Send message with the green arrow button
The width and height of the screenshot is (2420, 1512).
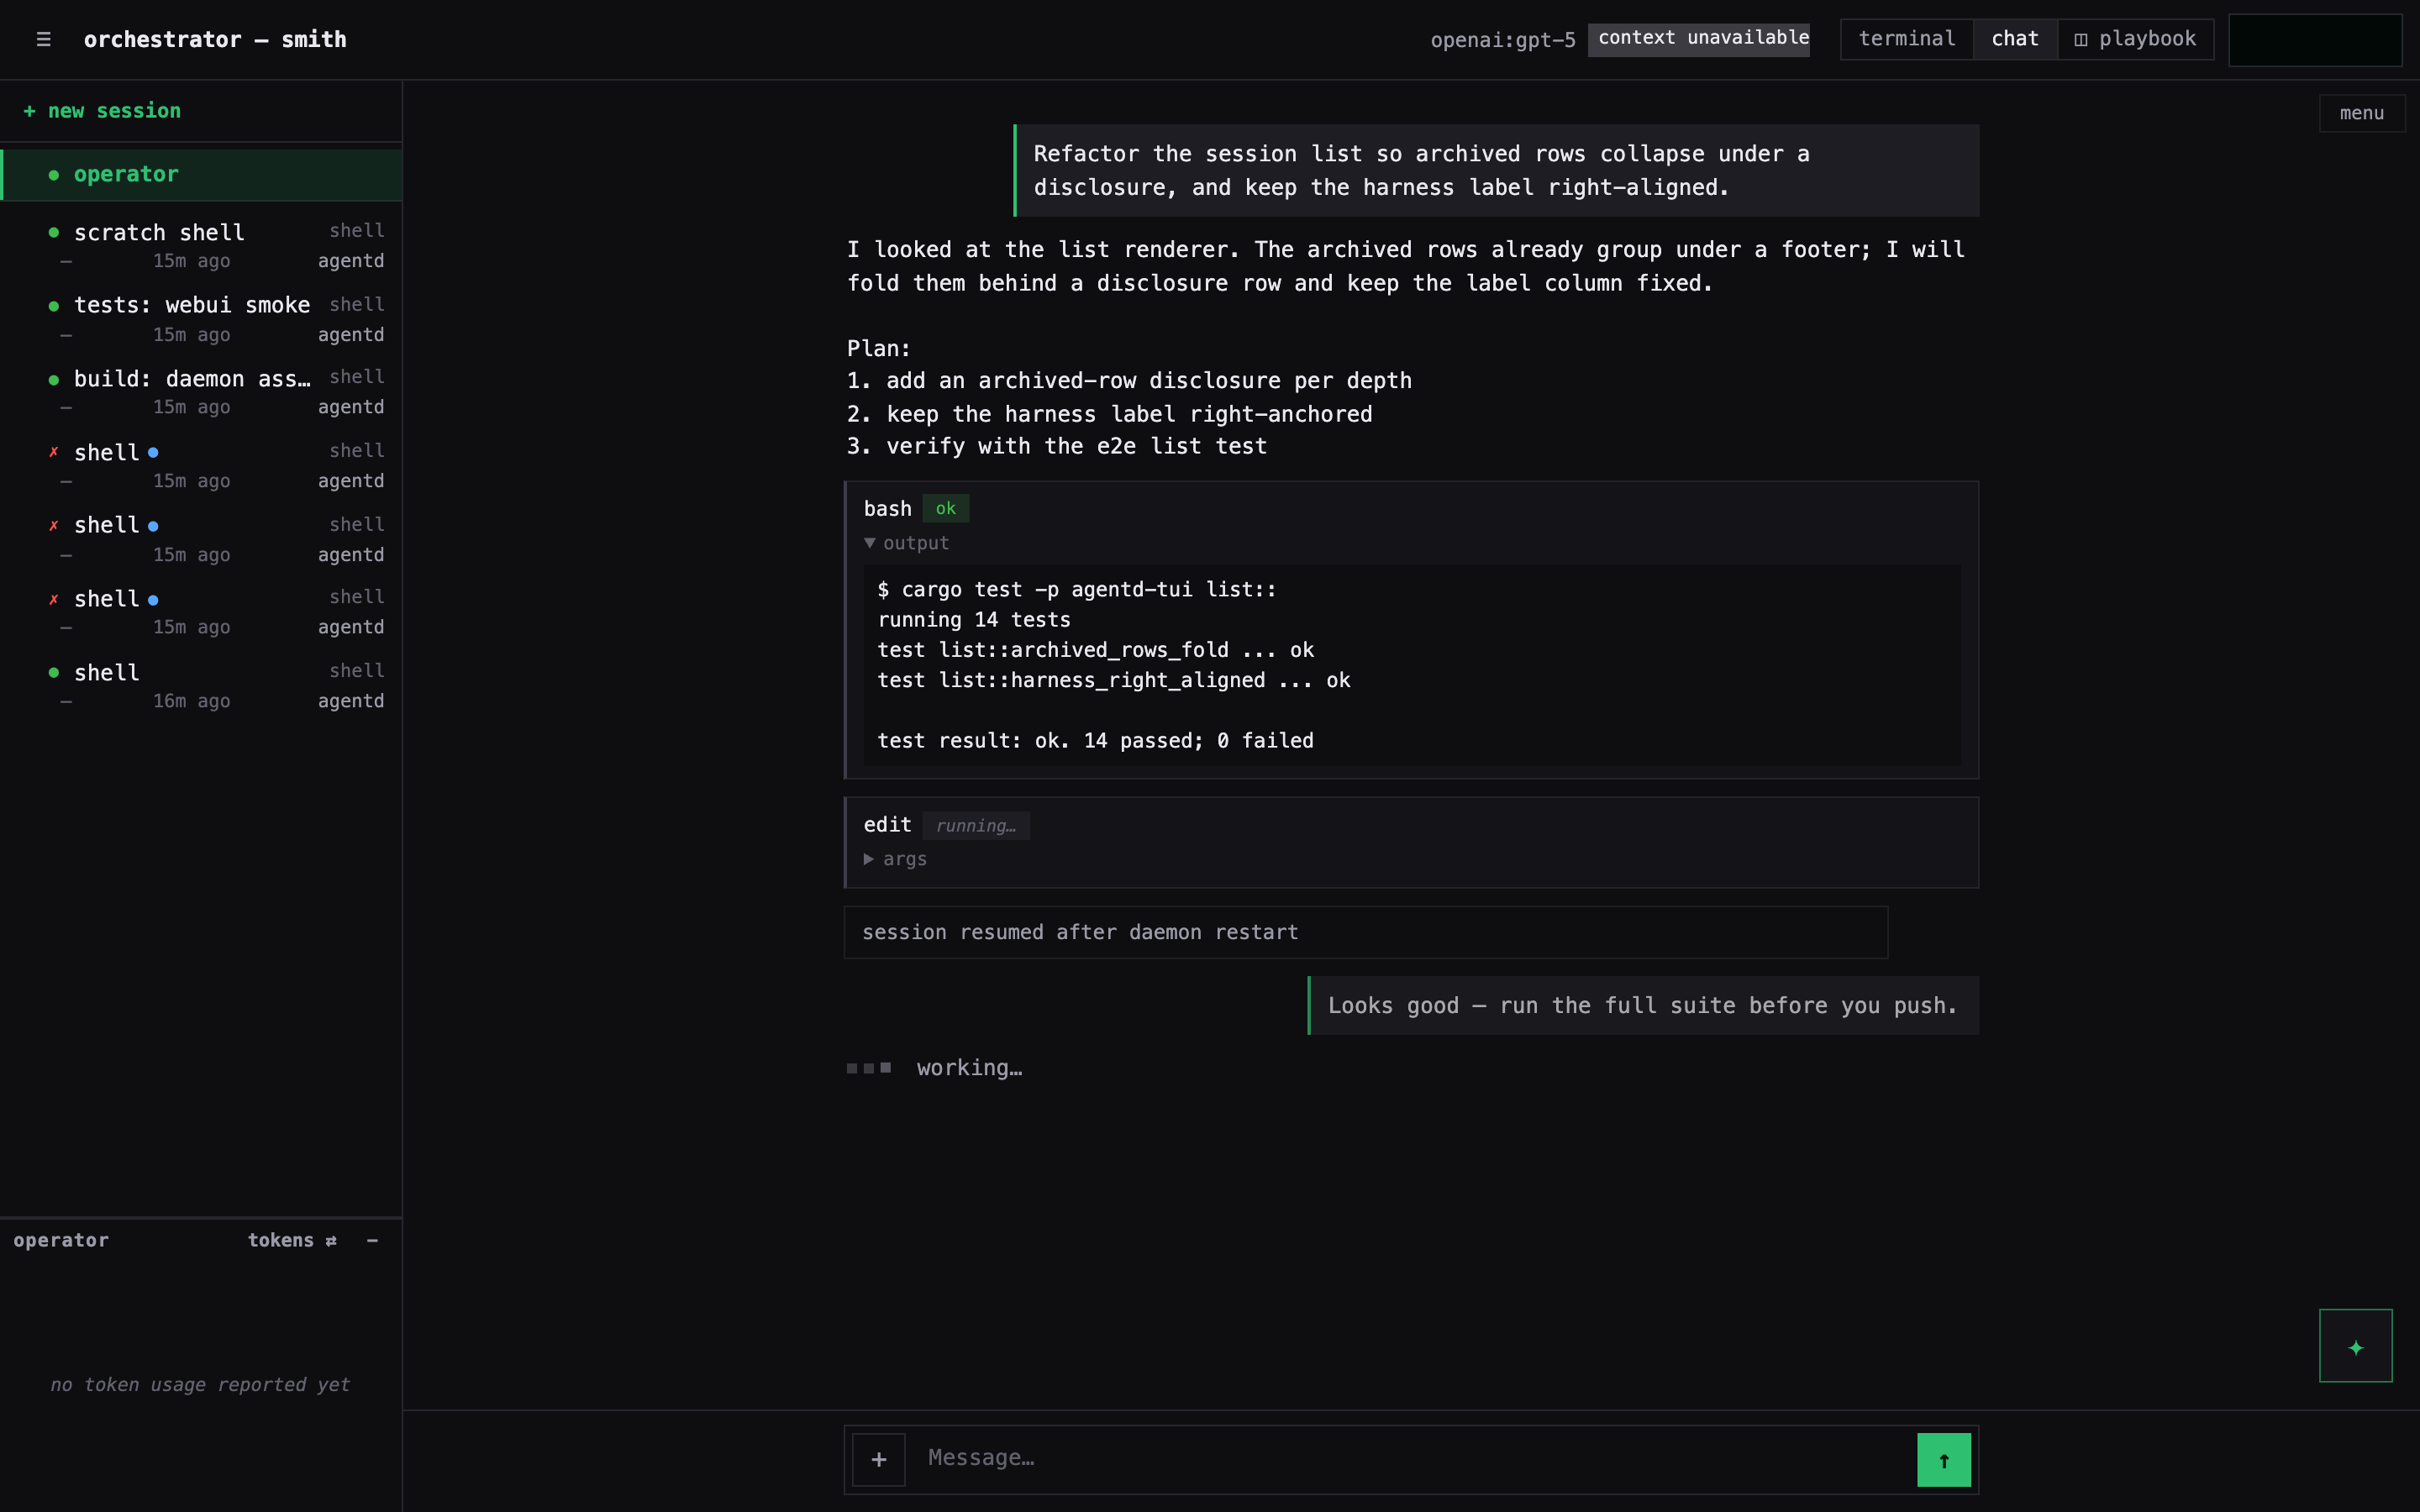pos(1943,1460)
